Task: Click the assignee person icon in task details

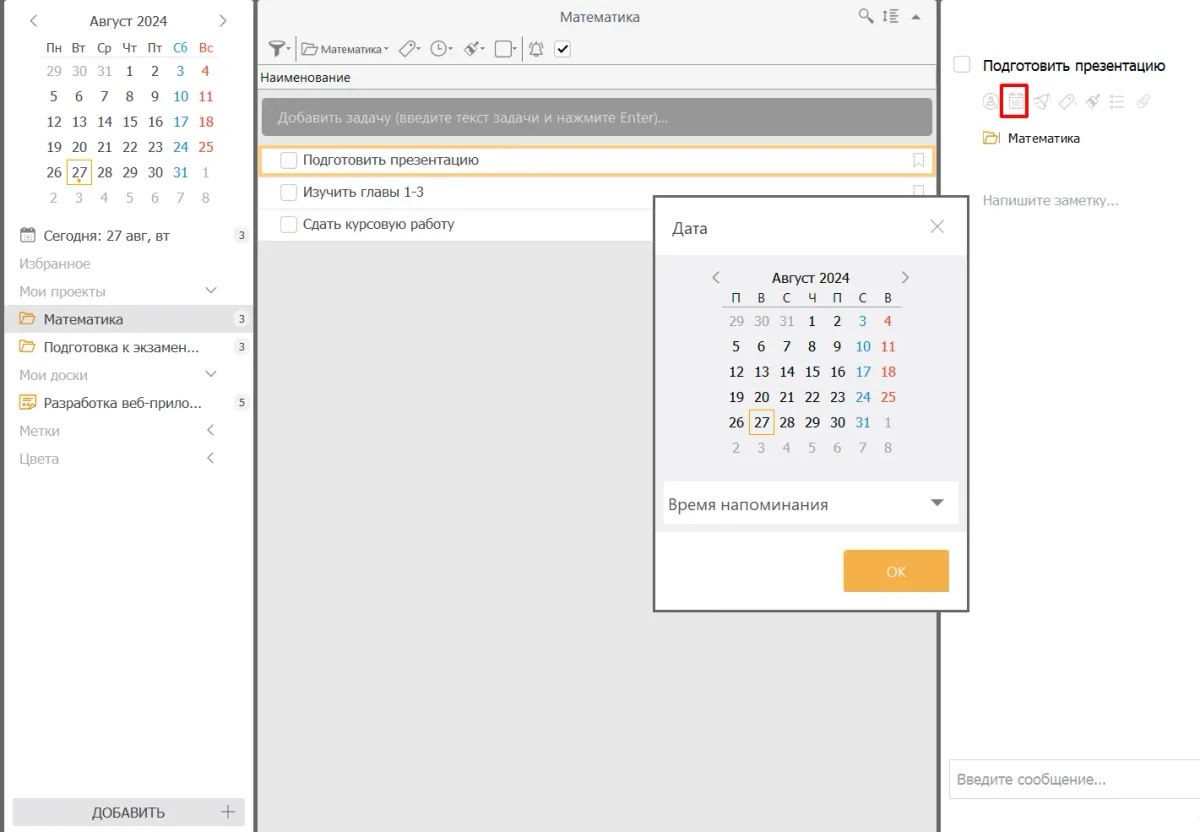Action: click(990, 101)
